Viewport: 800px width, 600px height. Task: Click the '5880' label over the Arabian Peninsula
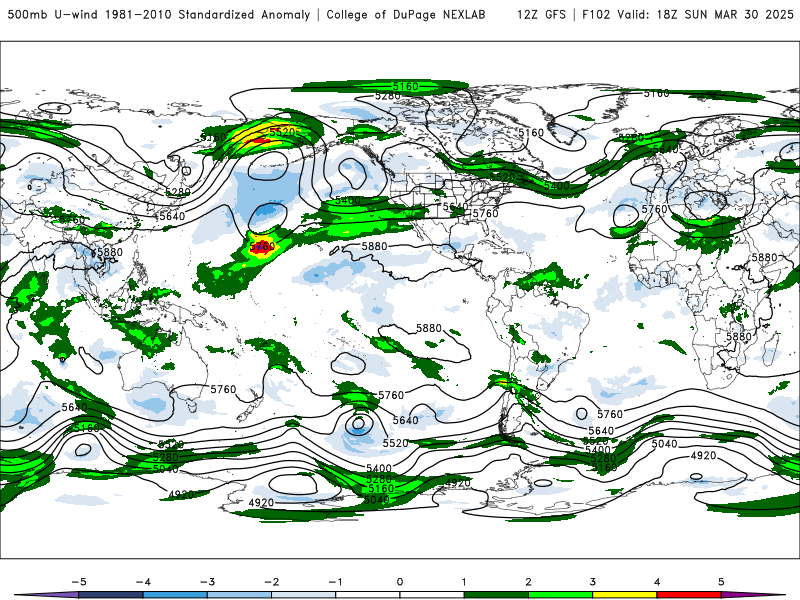pyautogui.click(x=764, y=258)
